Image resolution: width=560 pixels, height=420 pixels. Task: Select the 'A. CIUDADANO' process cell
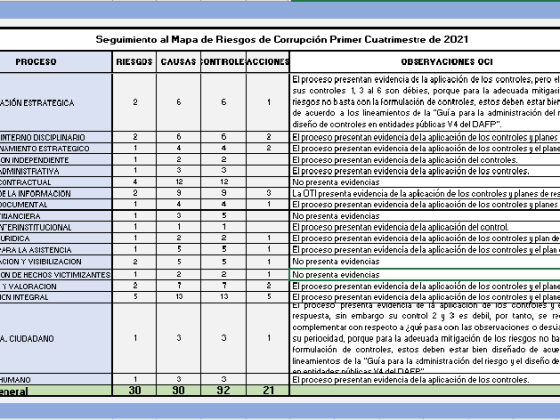point(56,338)
